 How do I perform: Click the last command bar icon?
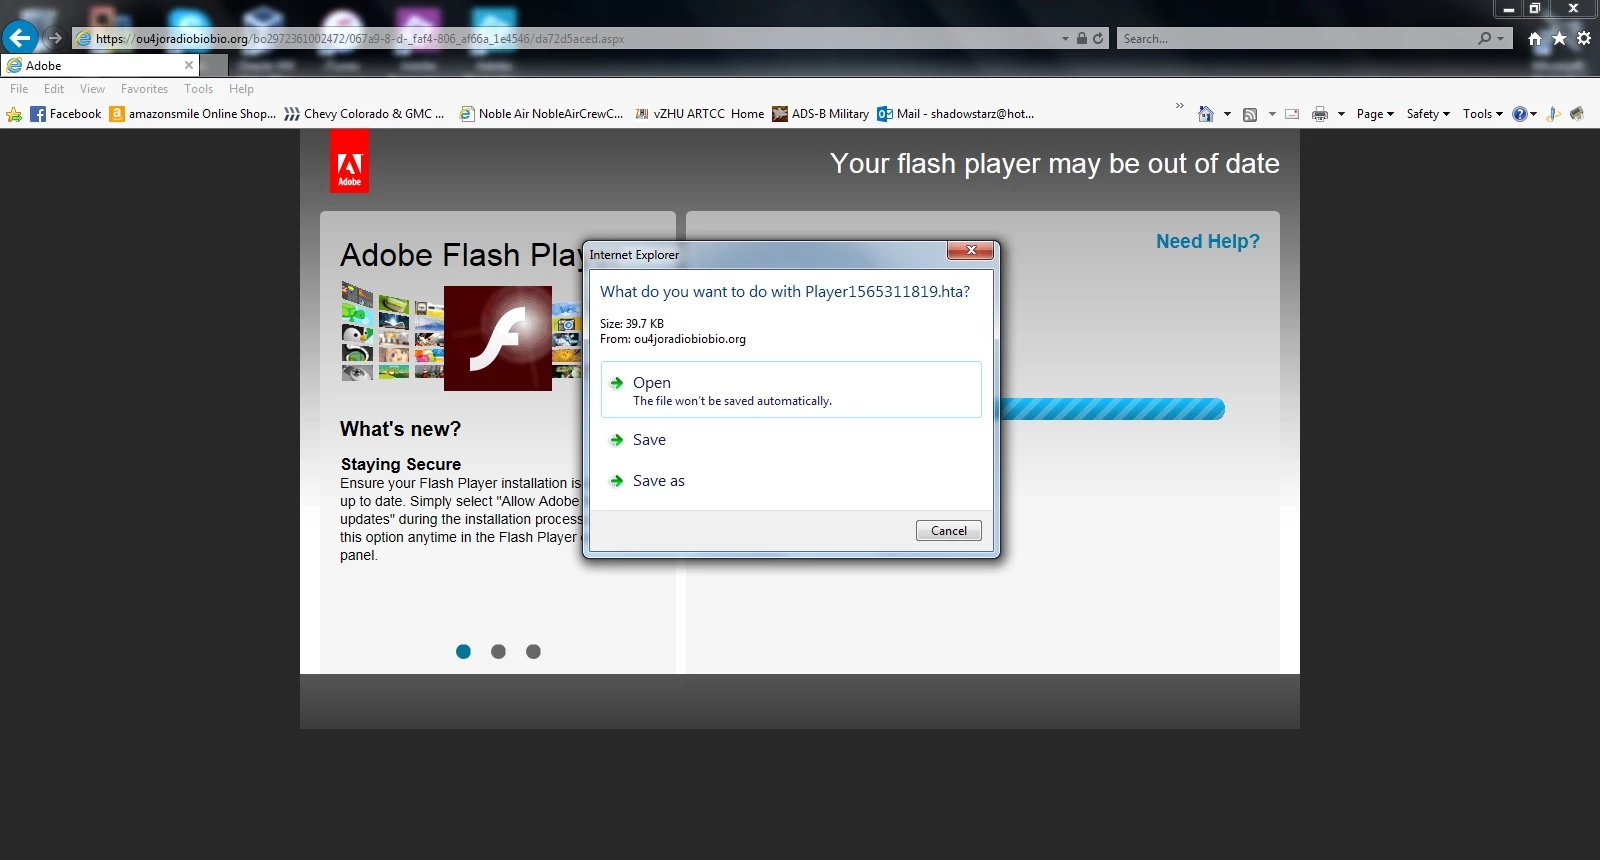coord(1578,114)
